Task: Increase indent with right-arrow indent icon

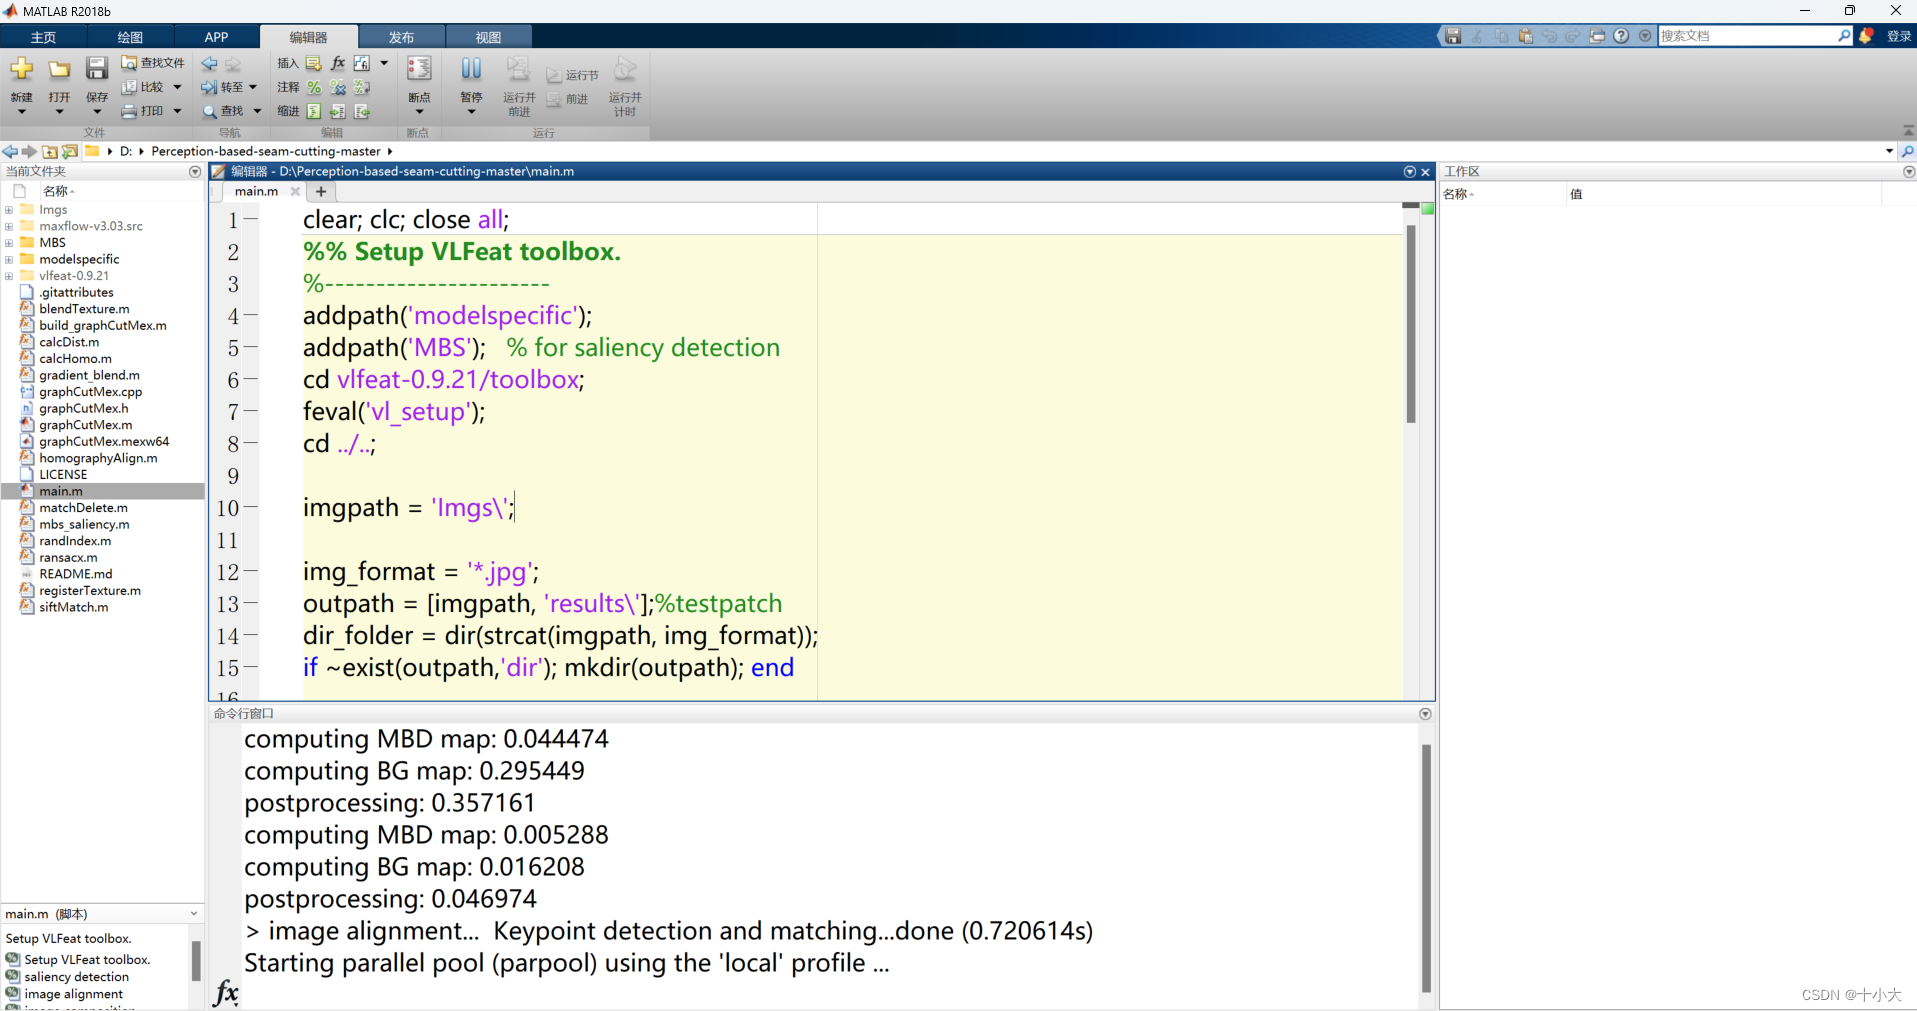Action: (x=338, y=111)
